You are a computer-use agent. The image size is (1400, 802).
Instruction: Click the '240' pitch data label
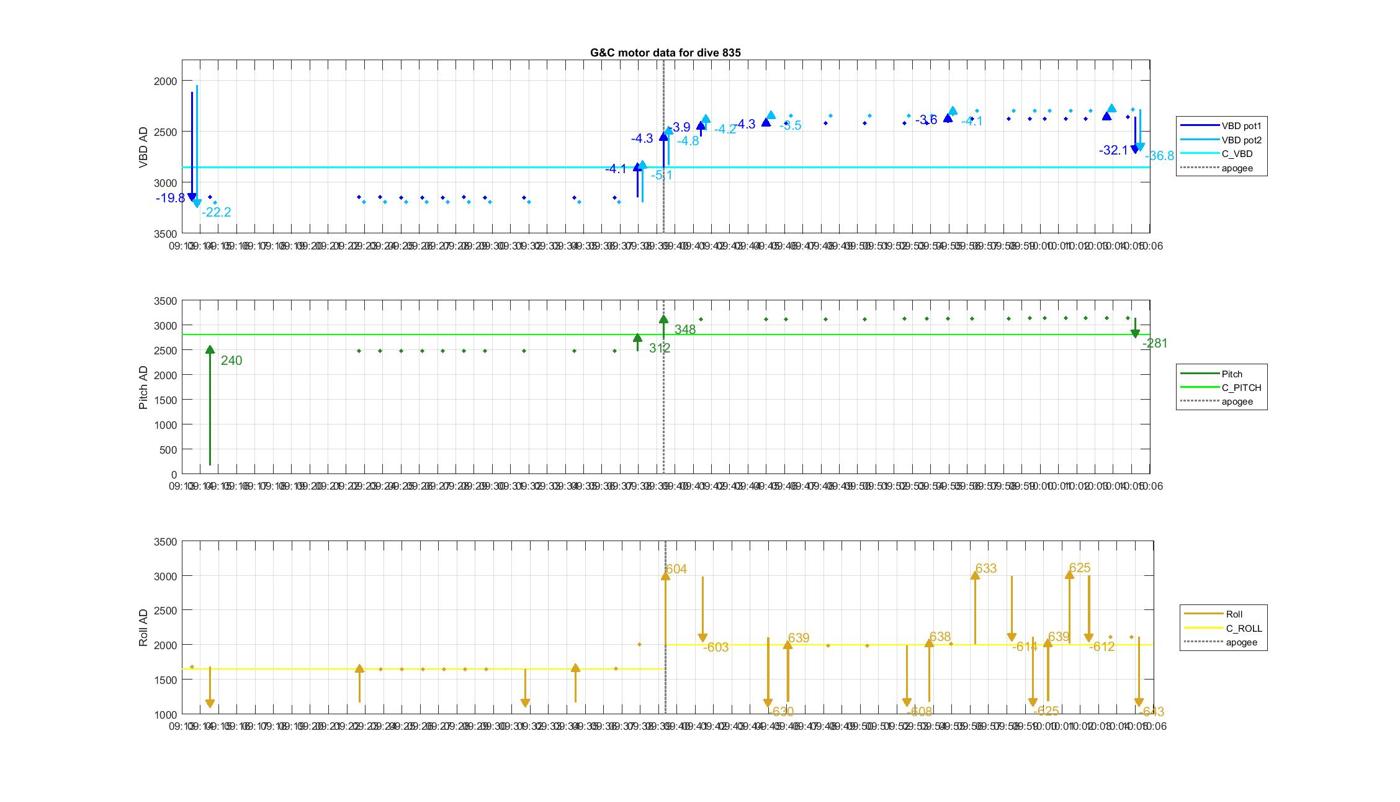[x=231, y=361]
